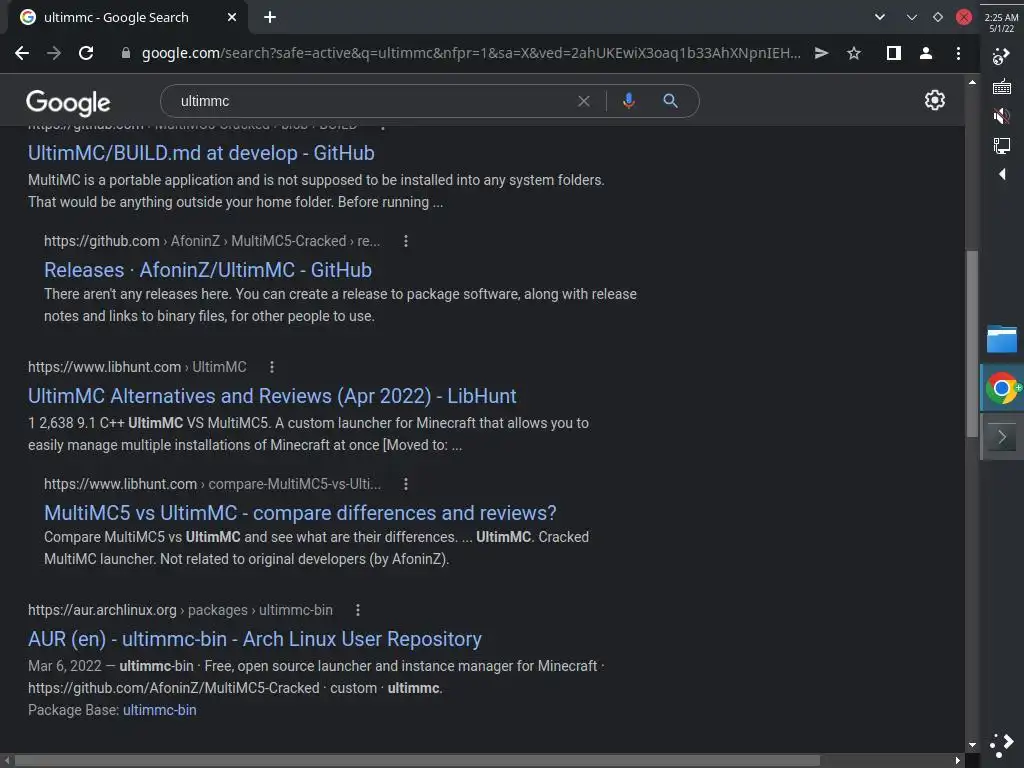This screenshot has width=1024, height=768.
Task: Open MultiMC5 vs UltimMC compare result
Action: 300,513
